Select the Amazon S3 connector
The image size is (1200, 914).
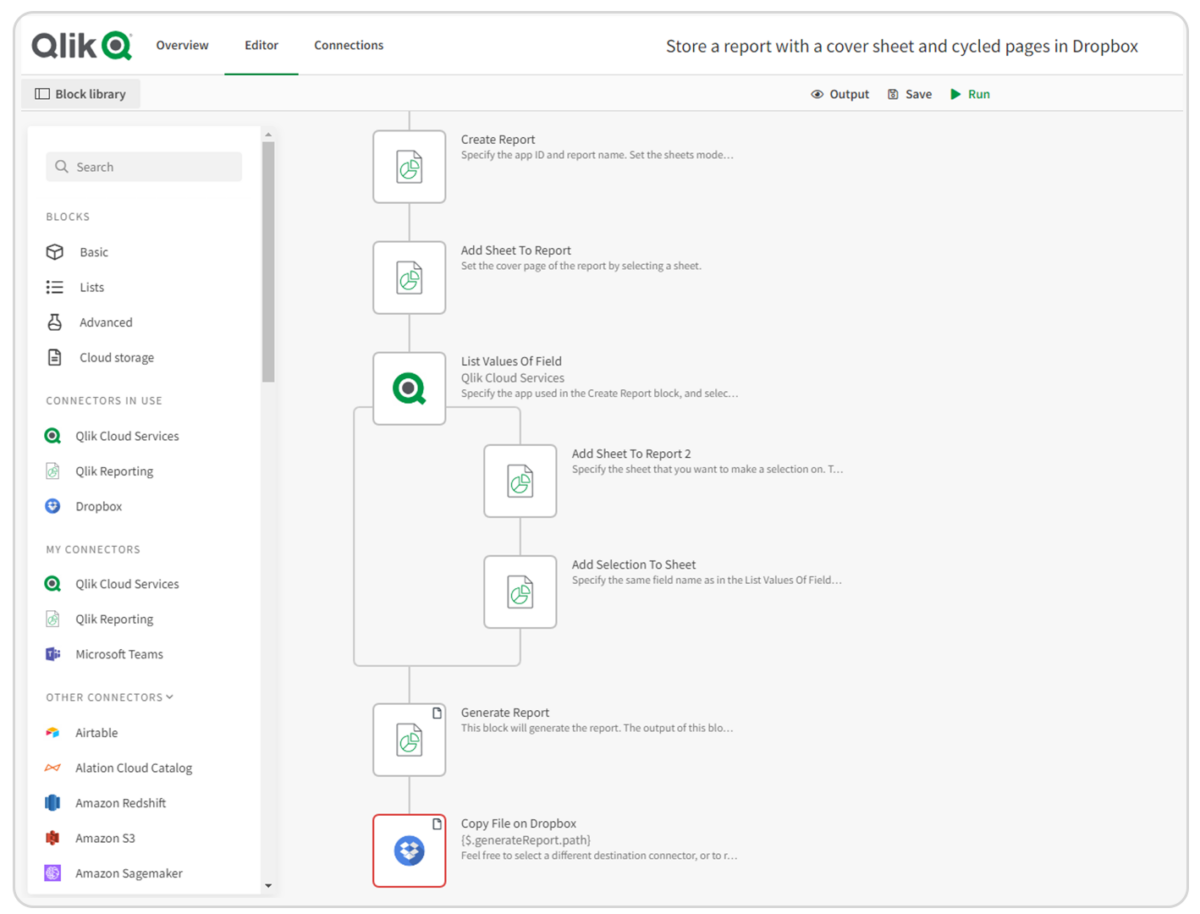coord(103,838)
